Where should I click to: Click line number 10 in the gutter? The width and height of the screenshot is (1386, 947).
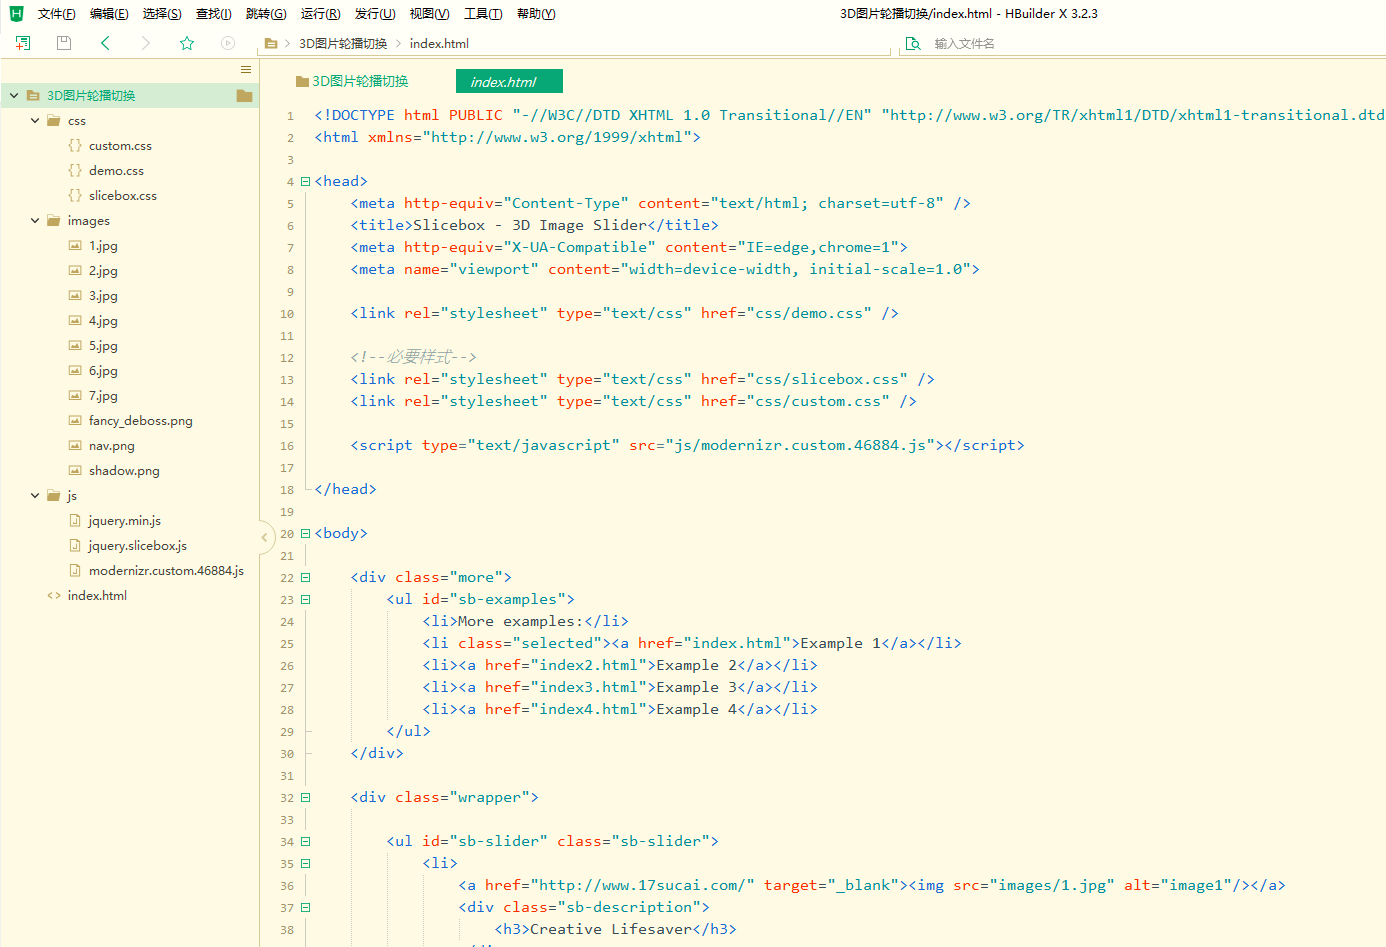pyautogui.click(x=287, y=314)
